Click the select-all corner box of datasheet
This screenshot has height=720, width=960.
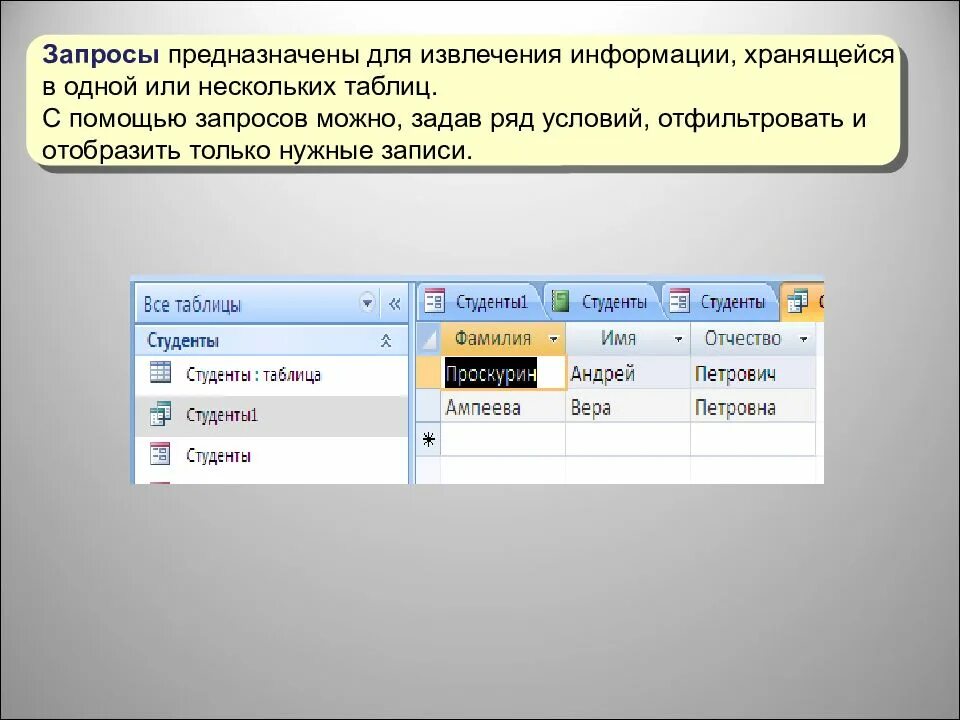click(429, 339)
